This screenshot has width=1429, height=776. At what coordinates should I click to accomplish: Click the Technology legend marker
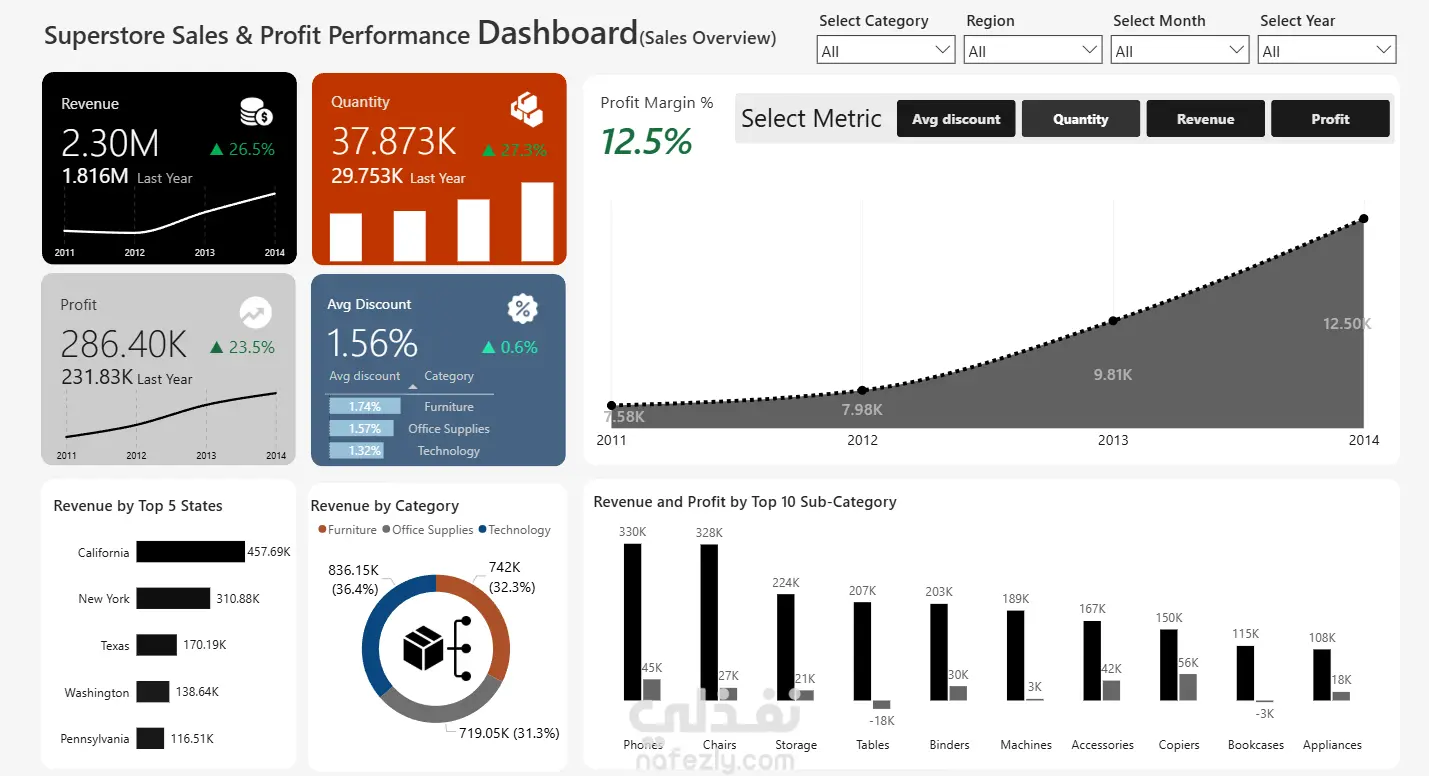(482, 530)
